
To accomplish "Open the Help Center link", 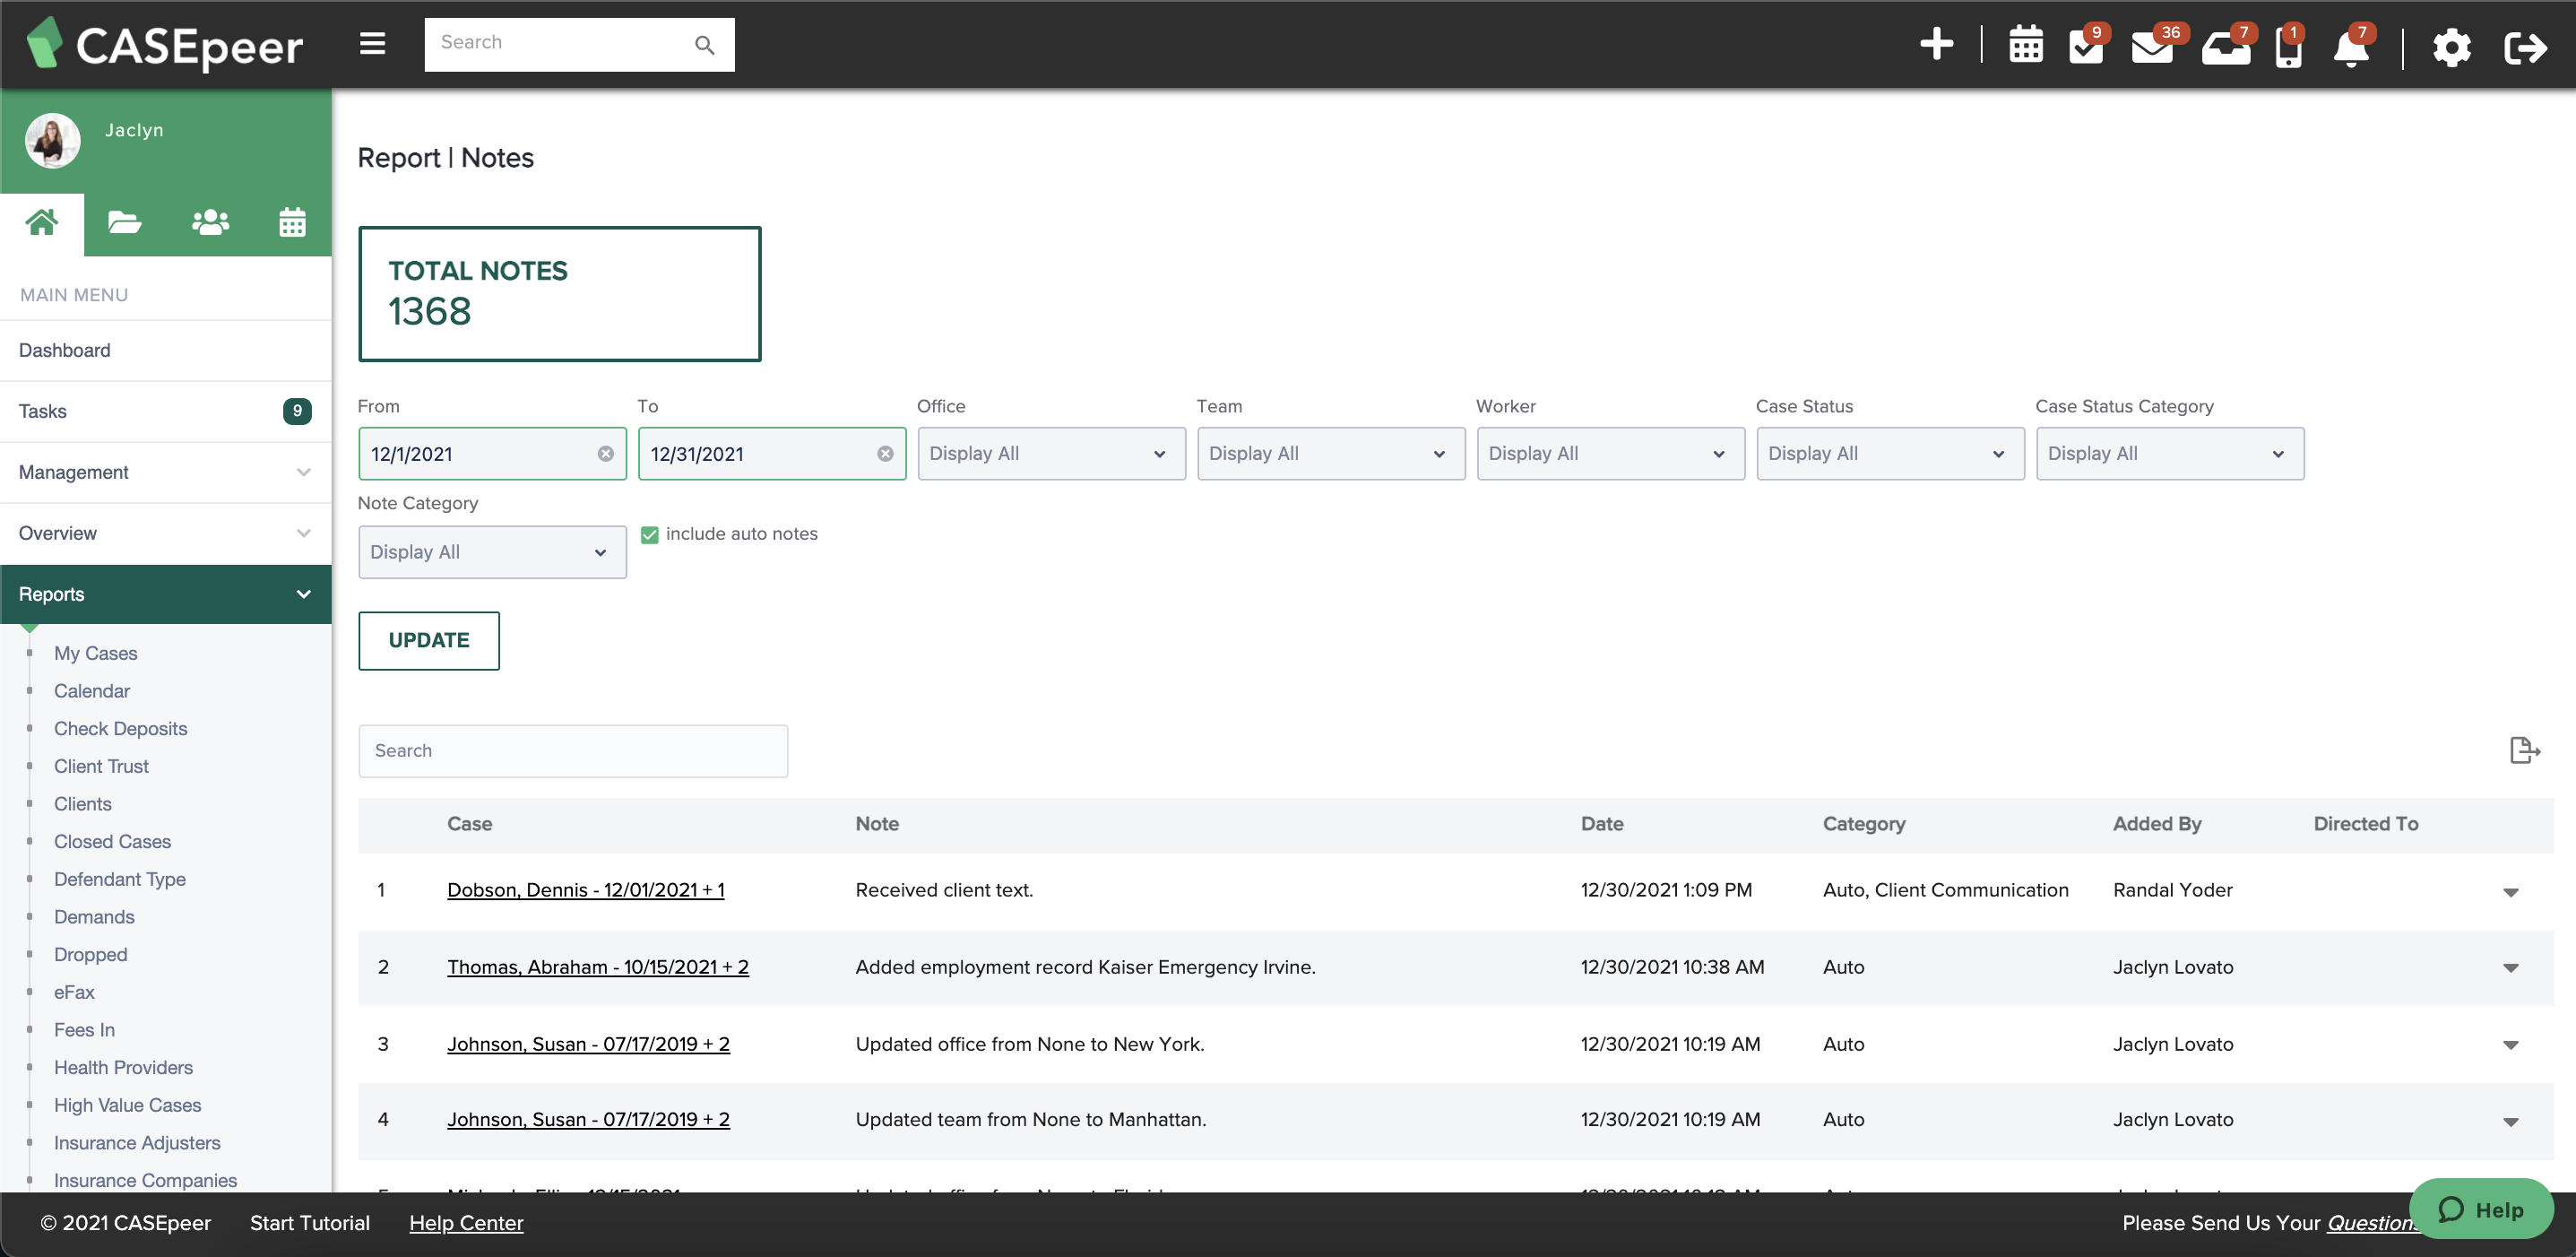I will pos(466,1223).
